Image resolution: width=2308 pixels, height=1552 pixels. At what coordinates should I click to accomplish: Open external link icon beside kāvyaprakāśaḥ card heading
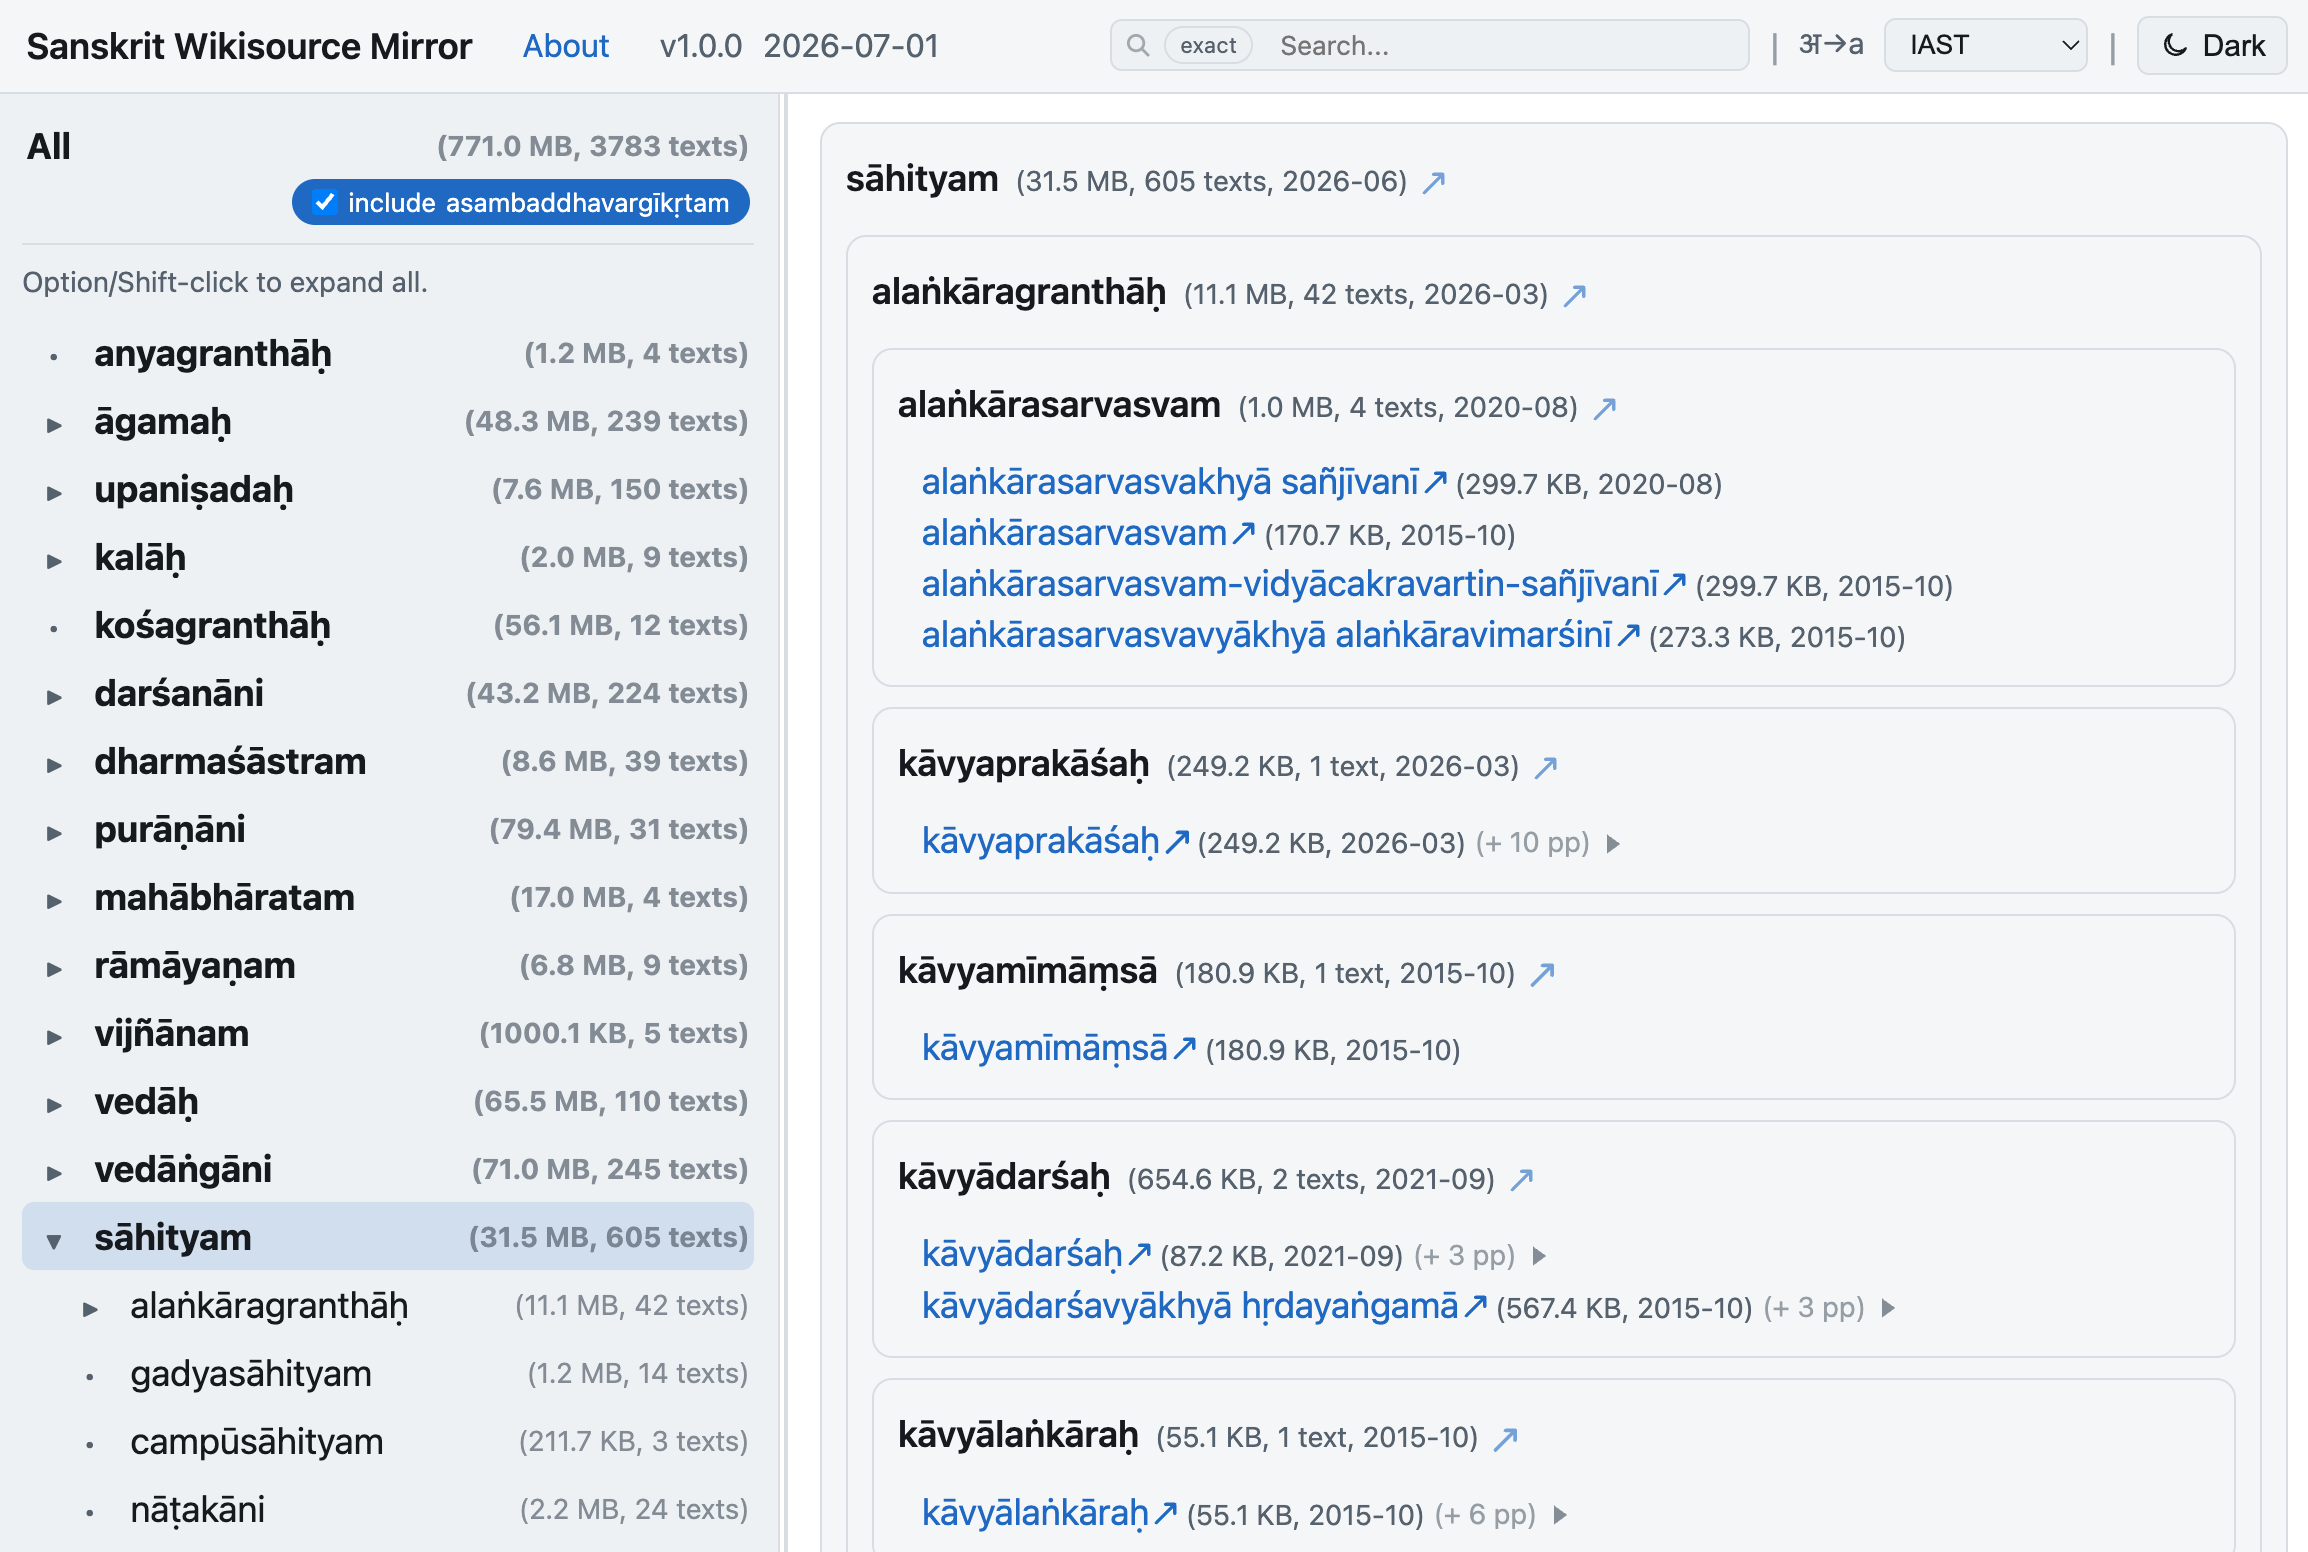[x=1546, y=767]
